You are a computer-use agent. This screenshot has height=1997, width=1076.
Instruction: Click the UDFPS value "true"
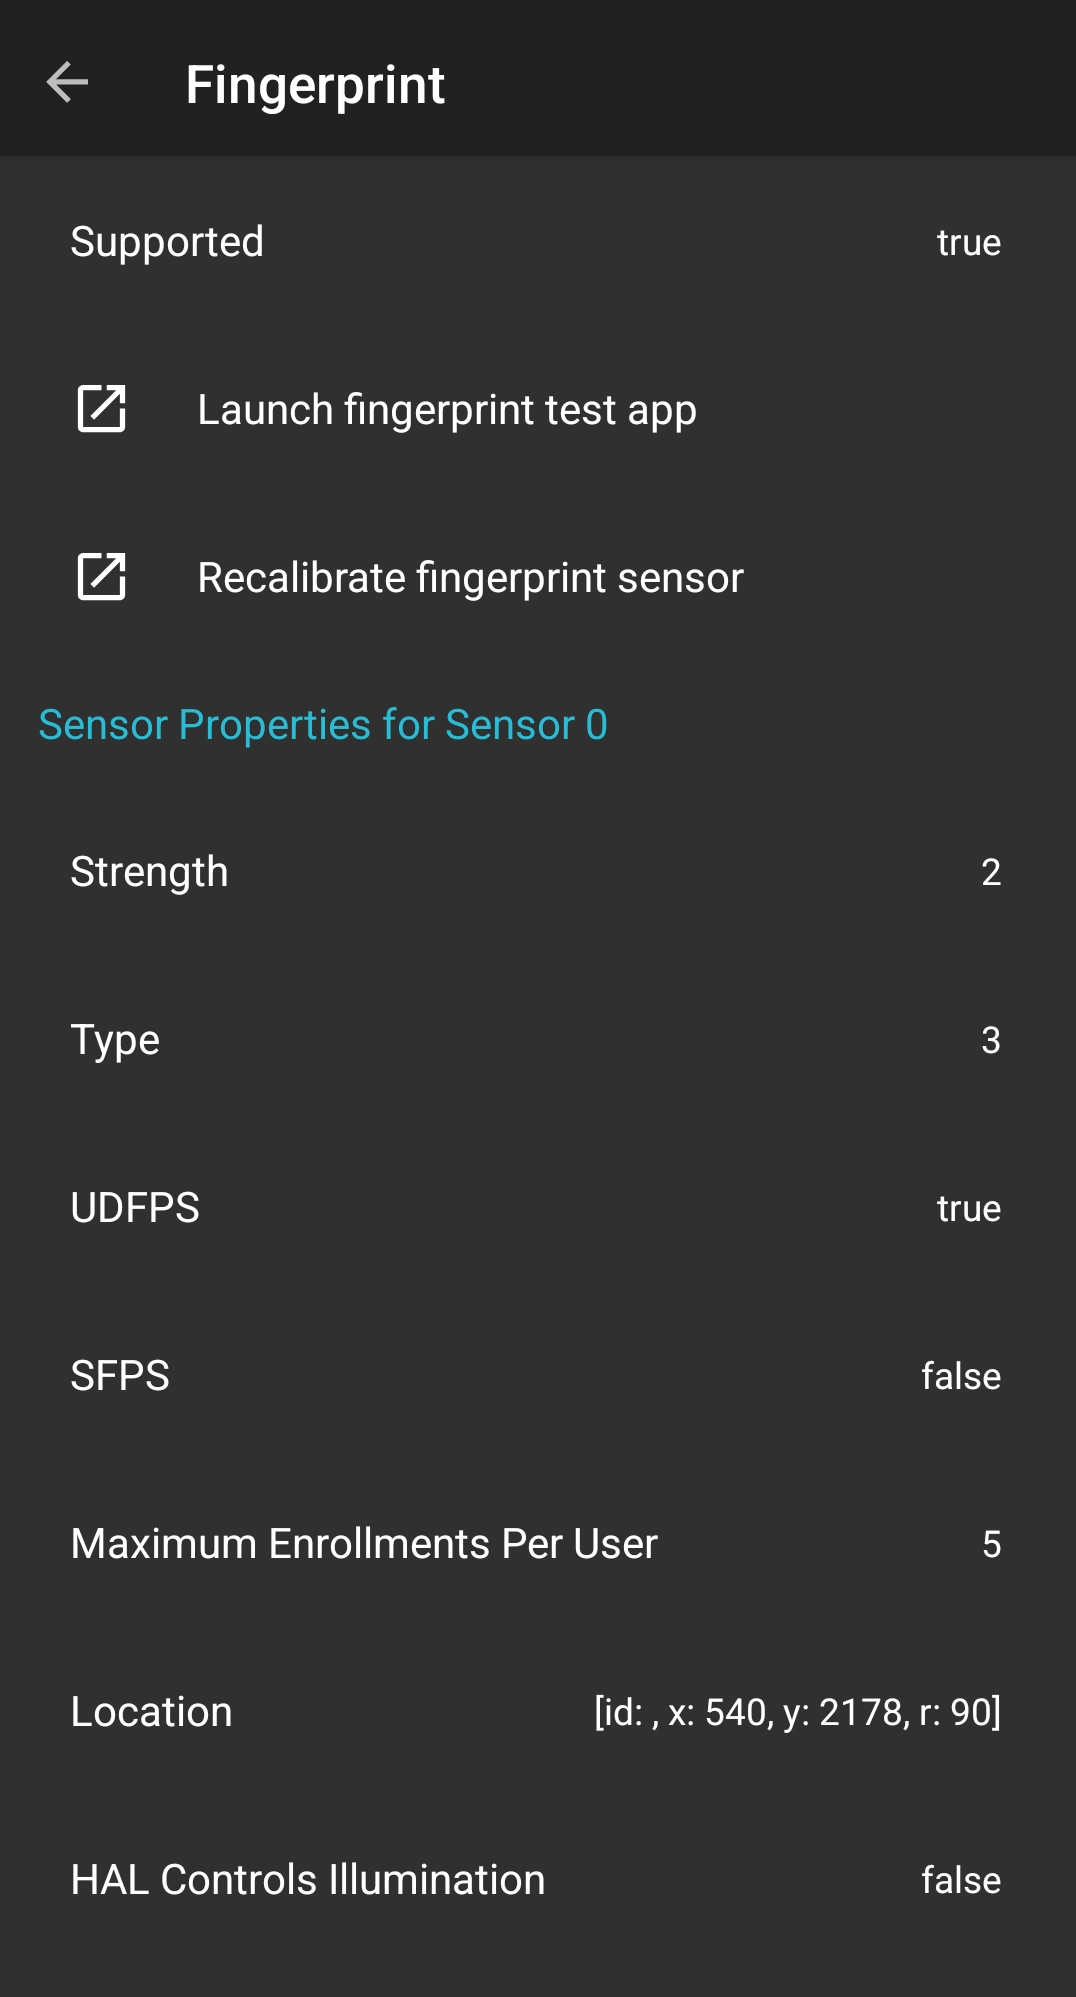968,1209
